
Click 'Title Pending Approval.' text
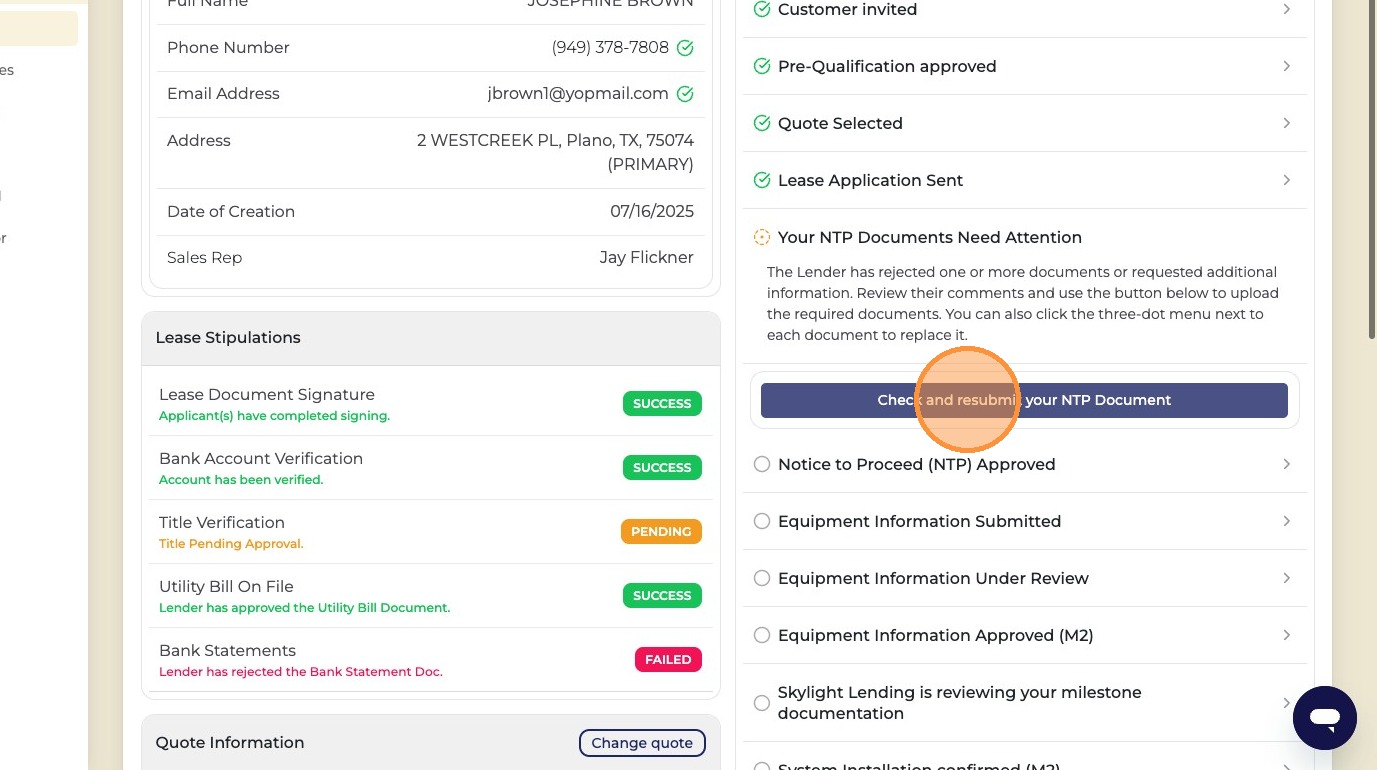231,544
